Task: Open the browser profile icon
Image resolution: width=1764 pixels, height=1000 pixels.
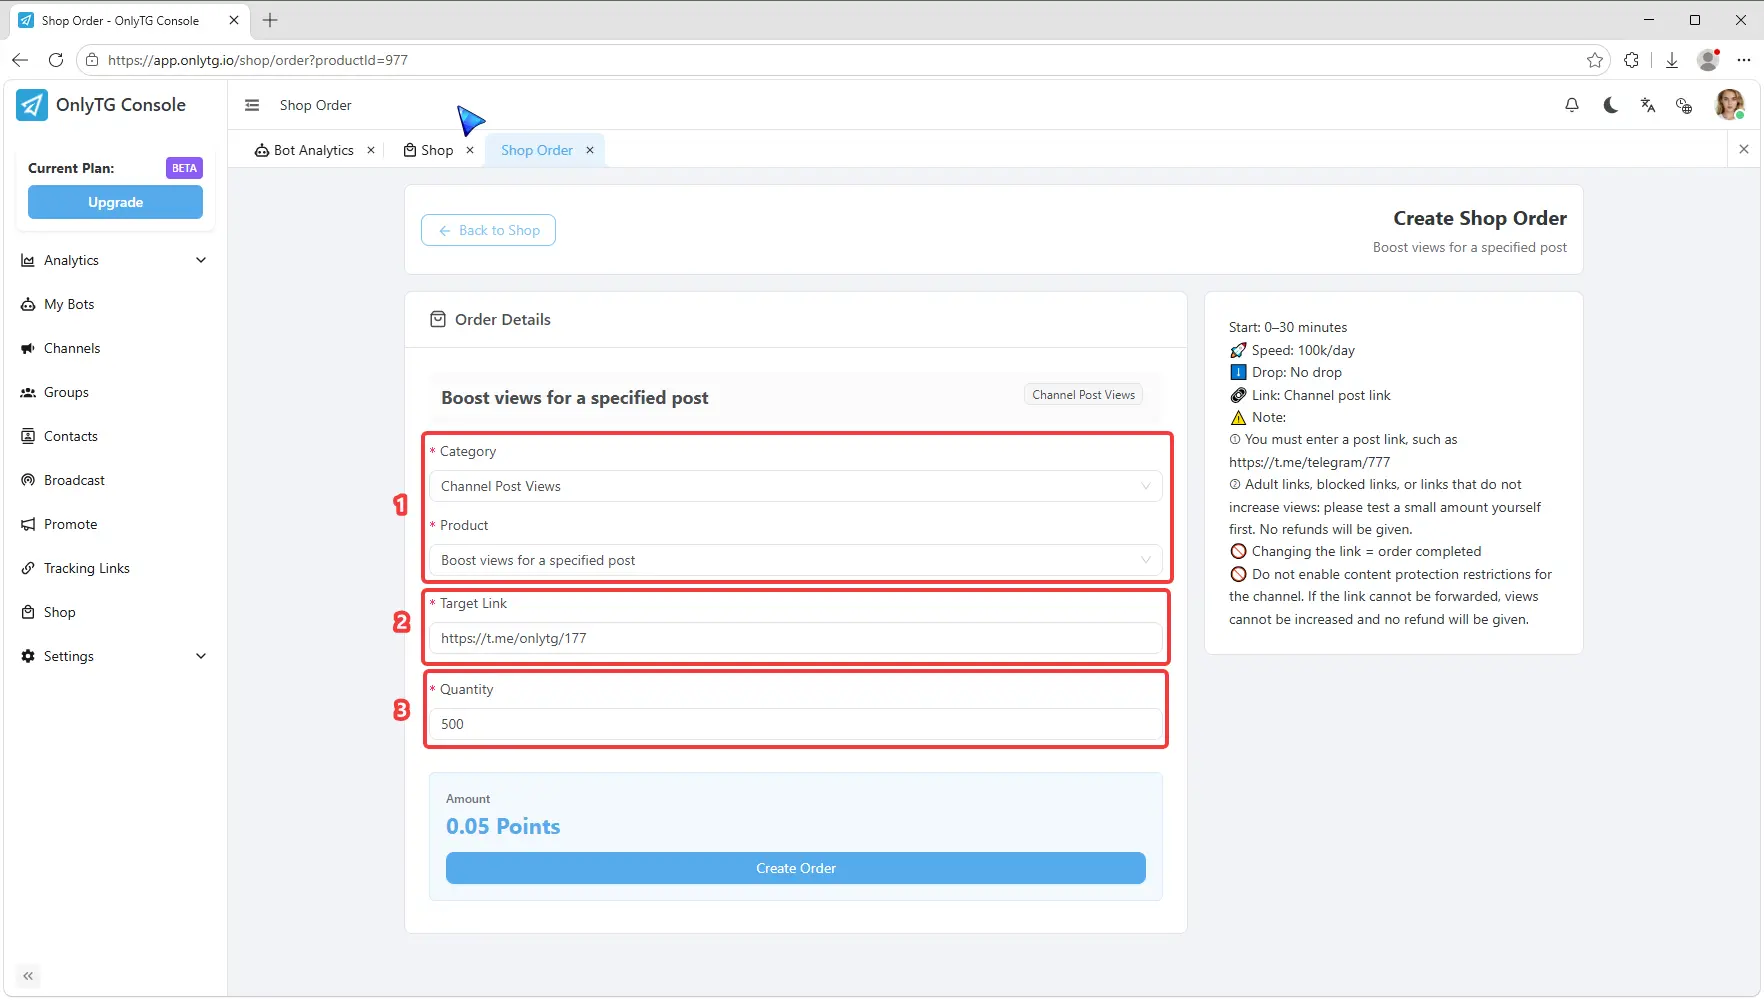Action: [x=1709, y=60]
